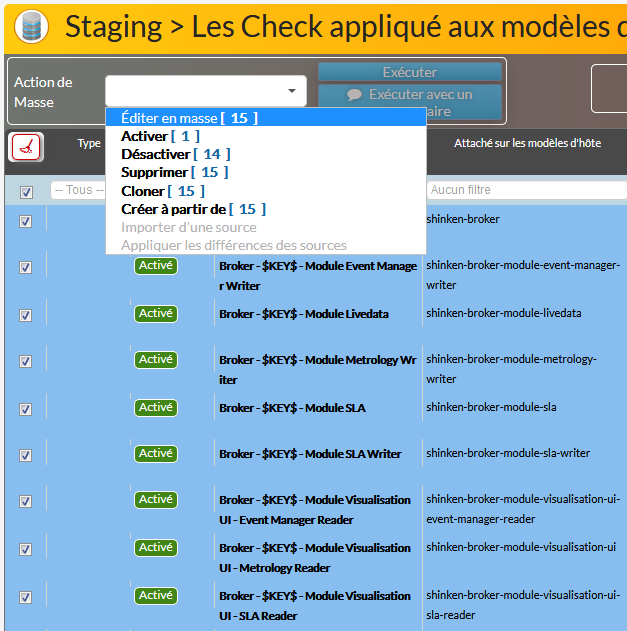Open 'Broker - $KEY$ - Module Livedata' check
This screenshot has width=627, height=631.
coord(304,314)
